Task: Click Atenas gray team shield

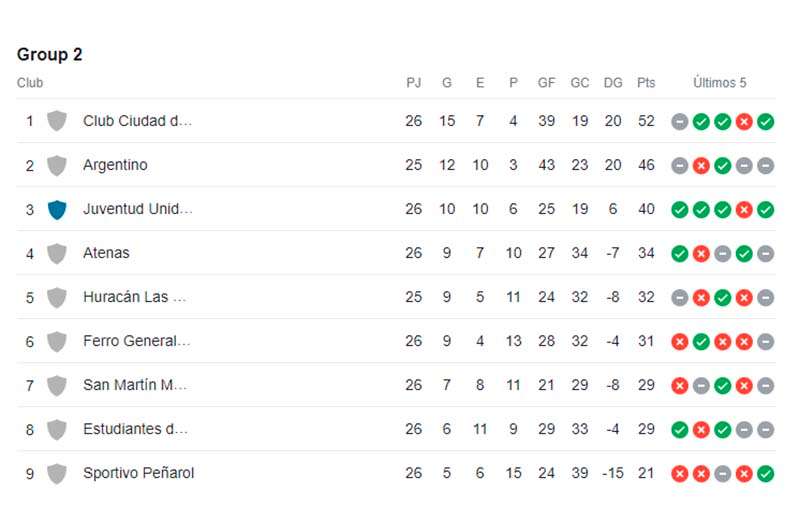Action: 57,254
